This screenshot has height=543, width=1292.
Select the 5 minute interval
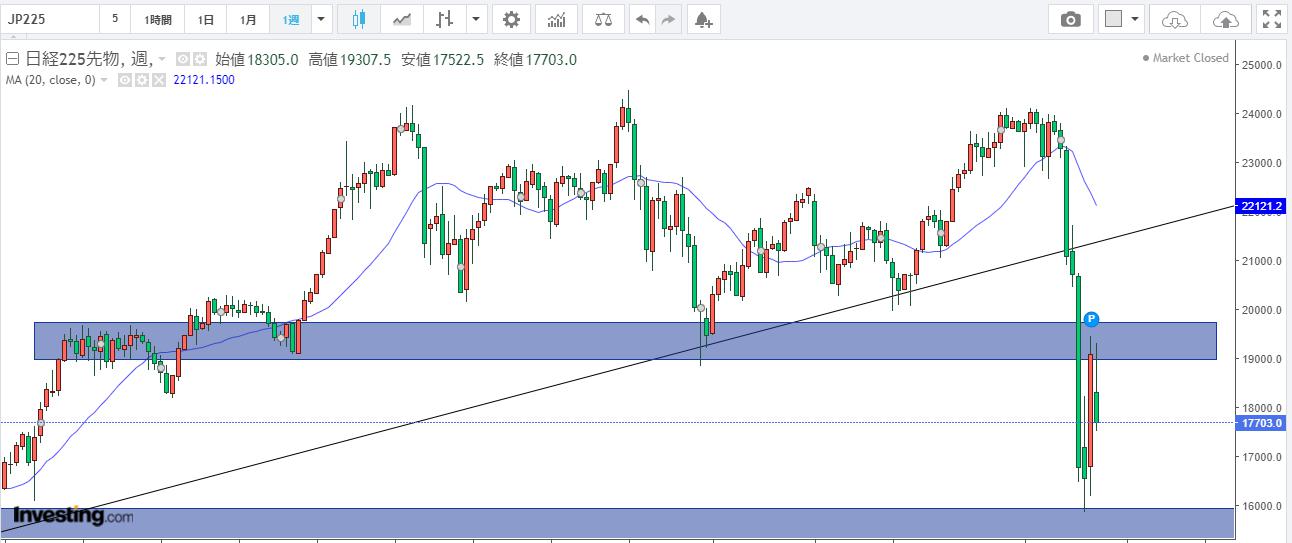pyautogui.click(x=115, y=19)
